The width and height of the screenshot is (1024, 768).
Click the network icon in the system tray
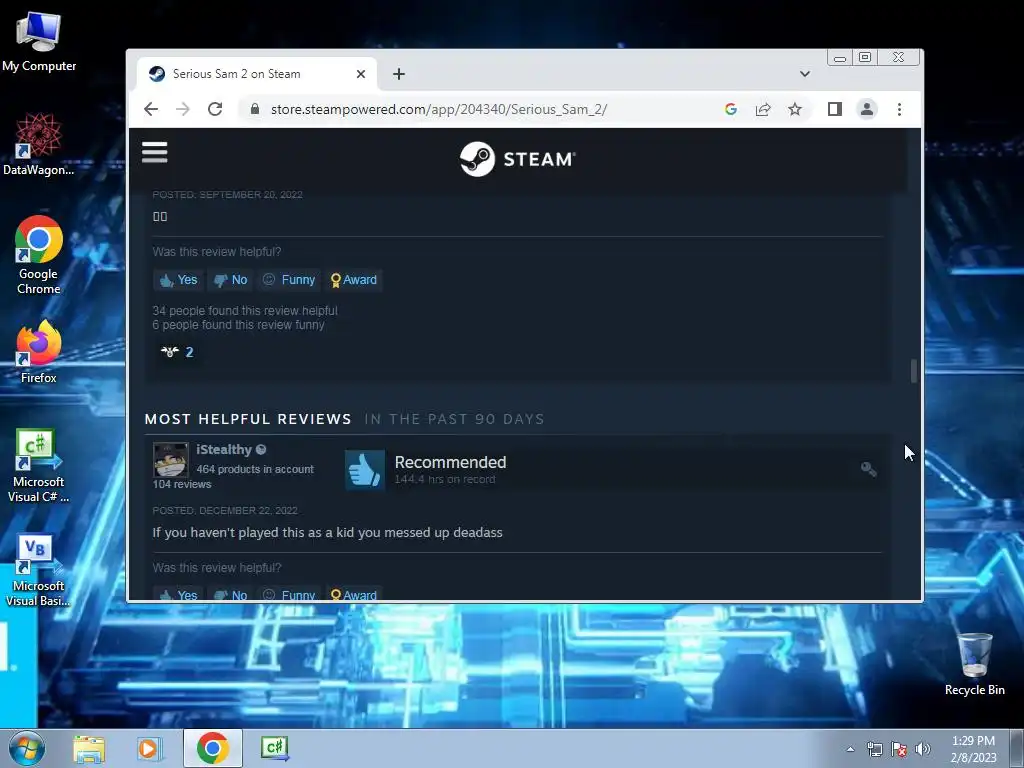(874, 749)
